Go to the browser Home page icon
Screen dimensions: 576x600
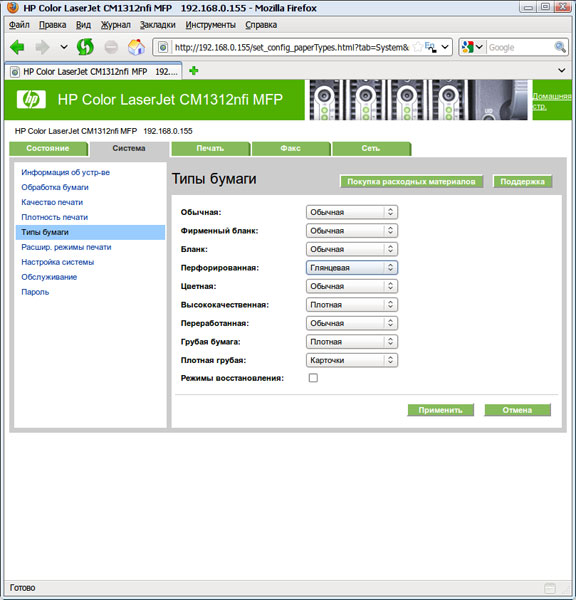pyautogui.click(x=136, y=47)
